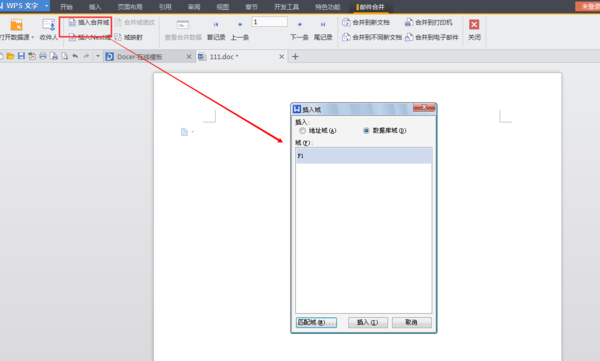Click the 插入Next域 button
The height and width of the screenshot is (361, 600).
[x=89, y=37]
